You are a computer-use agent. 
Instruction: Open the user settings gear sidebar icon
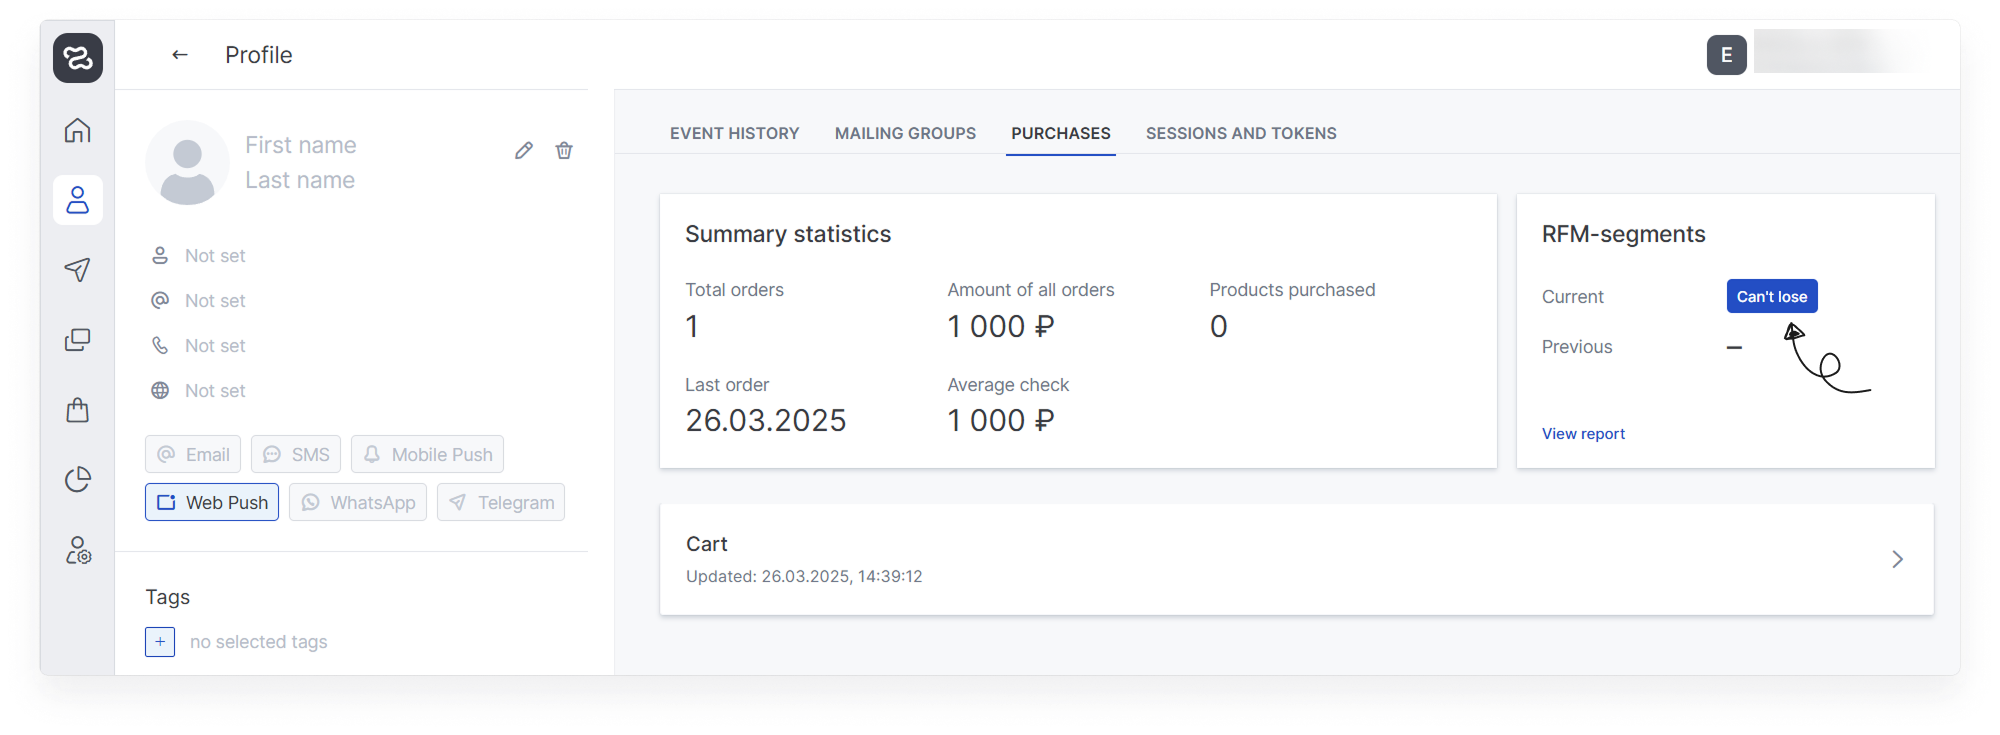click(78, 550)
